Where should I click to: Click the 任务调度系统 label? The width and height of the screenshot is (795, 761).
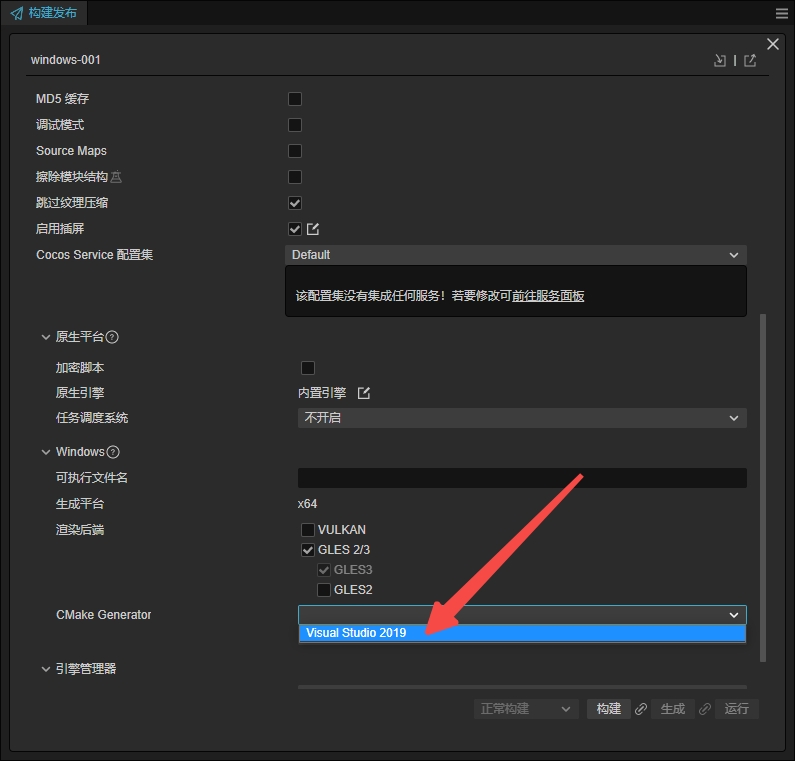coord(92,418)
